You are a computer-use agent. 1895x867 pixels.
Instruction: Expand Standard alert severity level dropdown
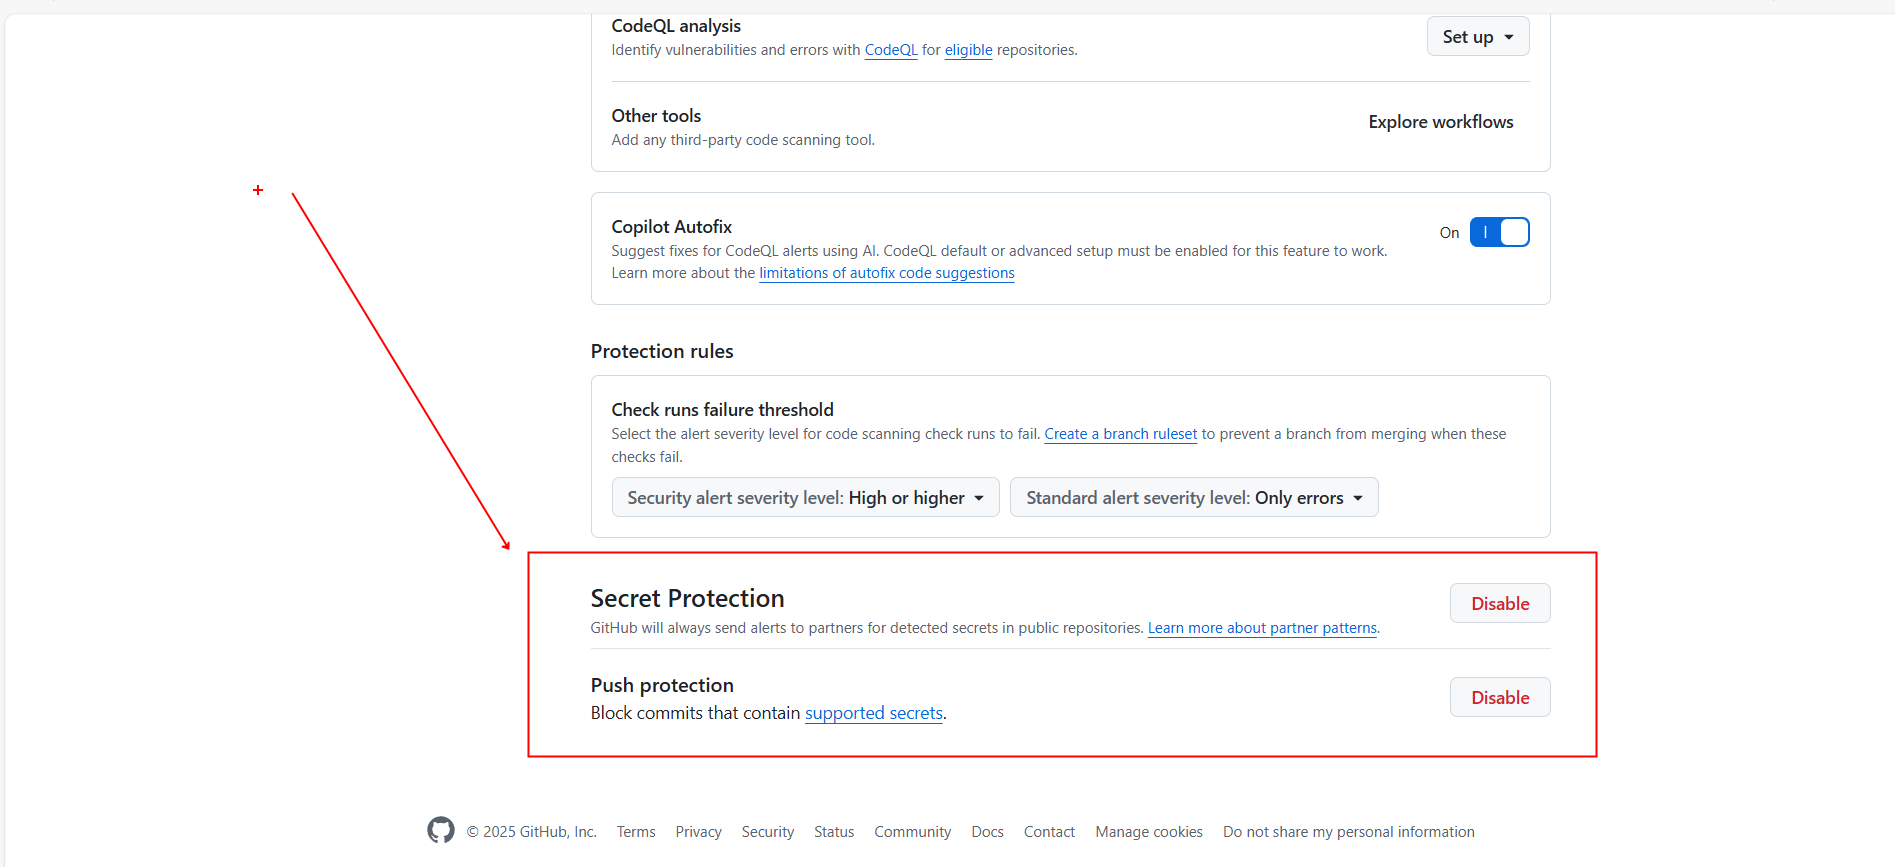tap(1193, 498)
